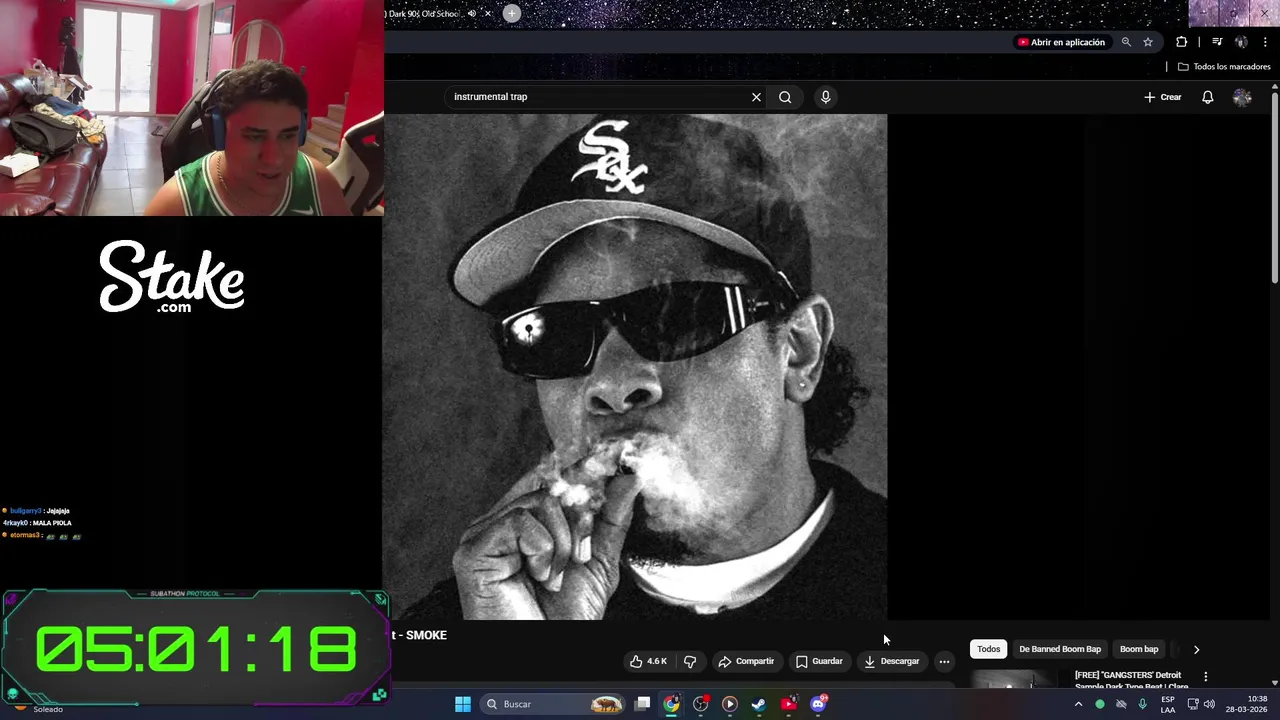Image resolution: width=1280 pixels, height=720 pixels.
Task: Open the 'GANGSTERS' Detroit recommended video title
Action: point(1131,680)
